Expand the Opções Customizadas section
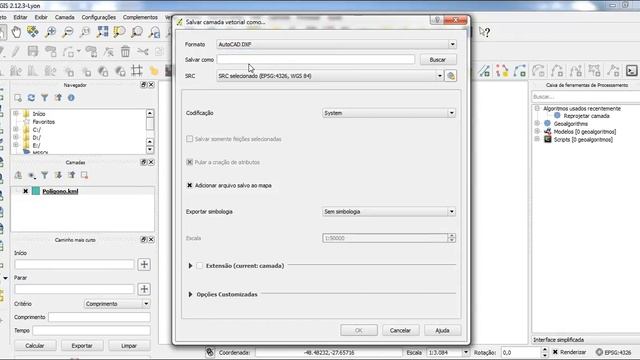Screen dimensions: 640x360 click(190, 294)
